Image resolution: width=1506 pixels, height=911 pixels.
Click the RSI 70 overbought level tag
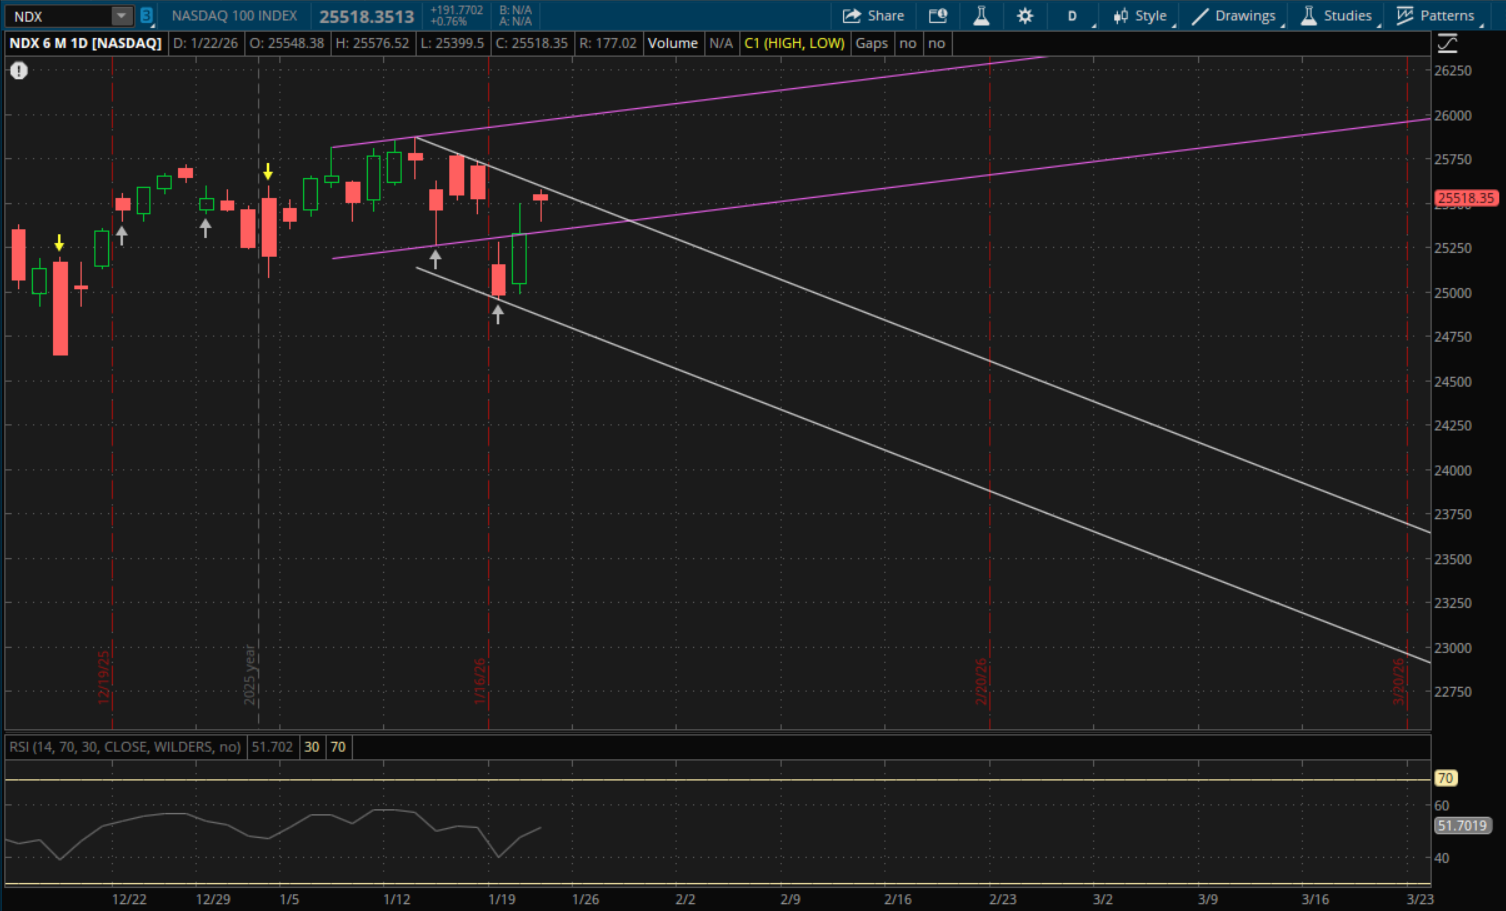[1445, 778]
